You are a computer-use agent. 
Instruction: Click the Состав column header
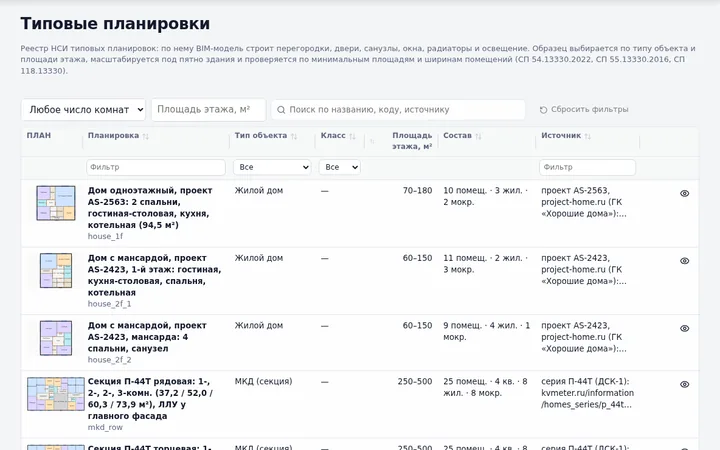457,135
